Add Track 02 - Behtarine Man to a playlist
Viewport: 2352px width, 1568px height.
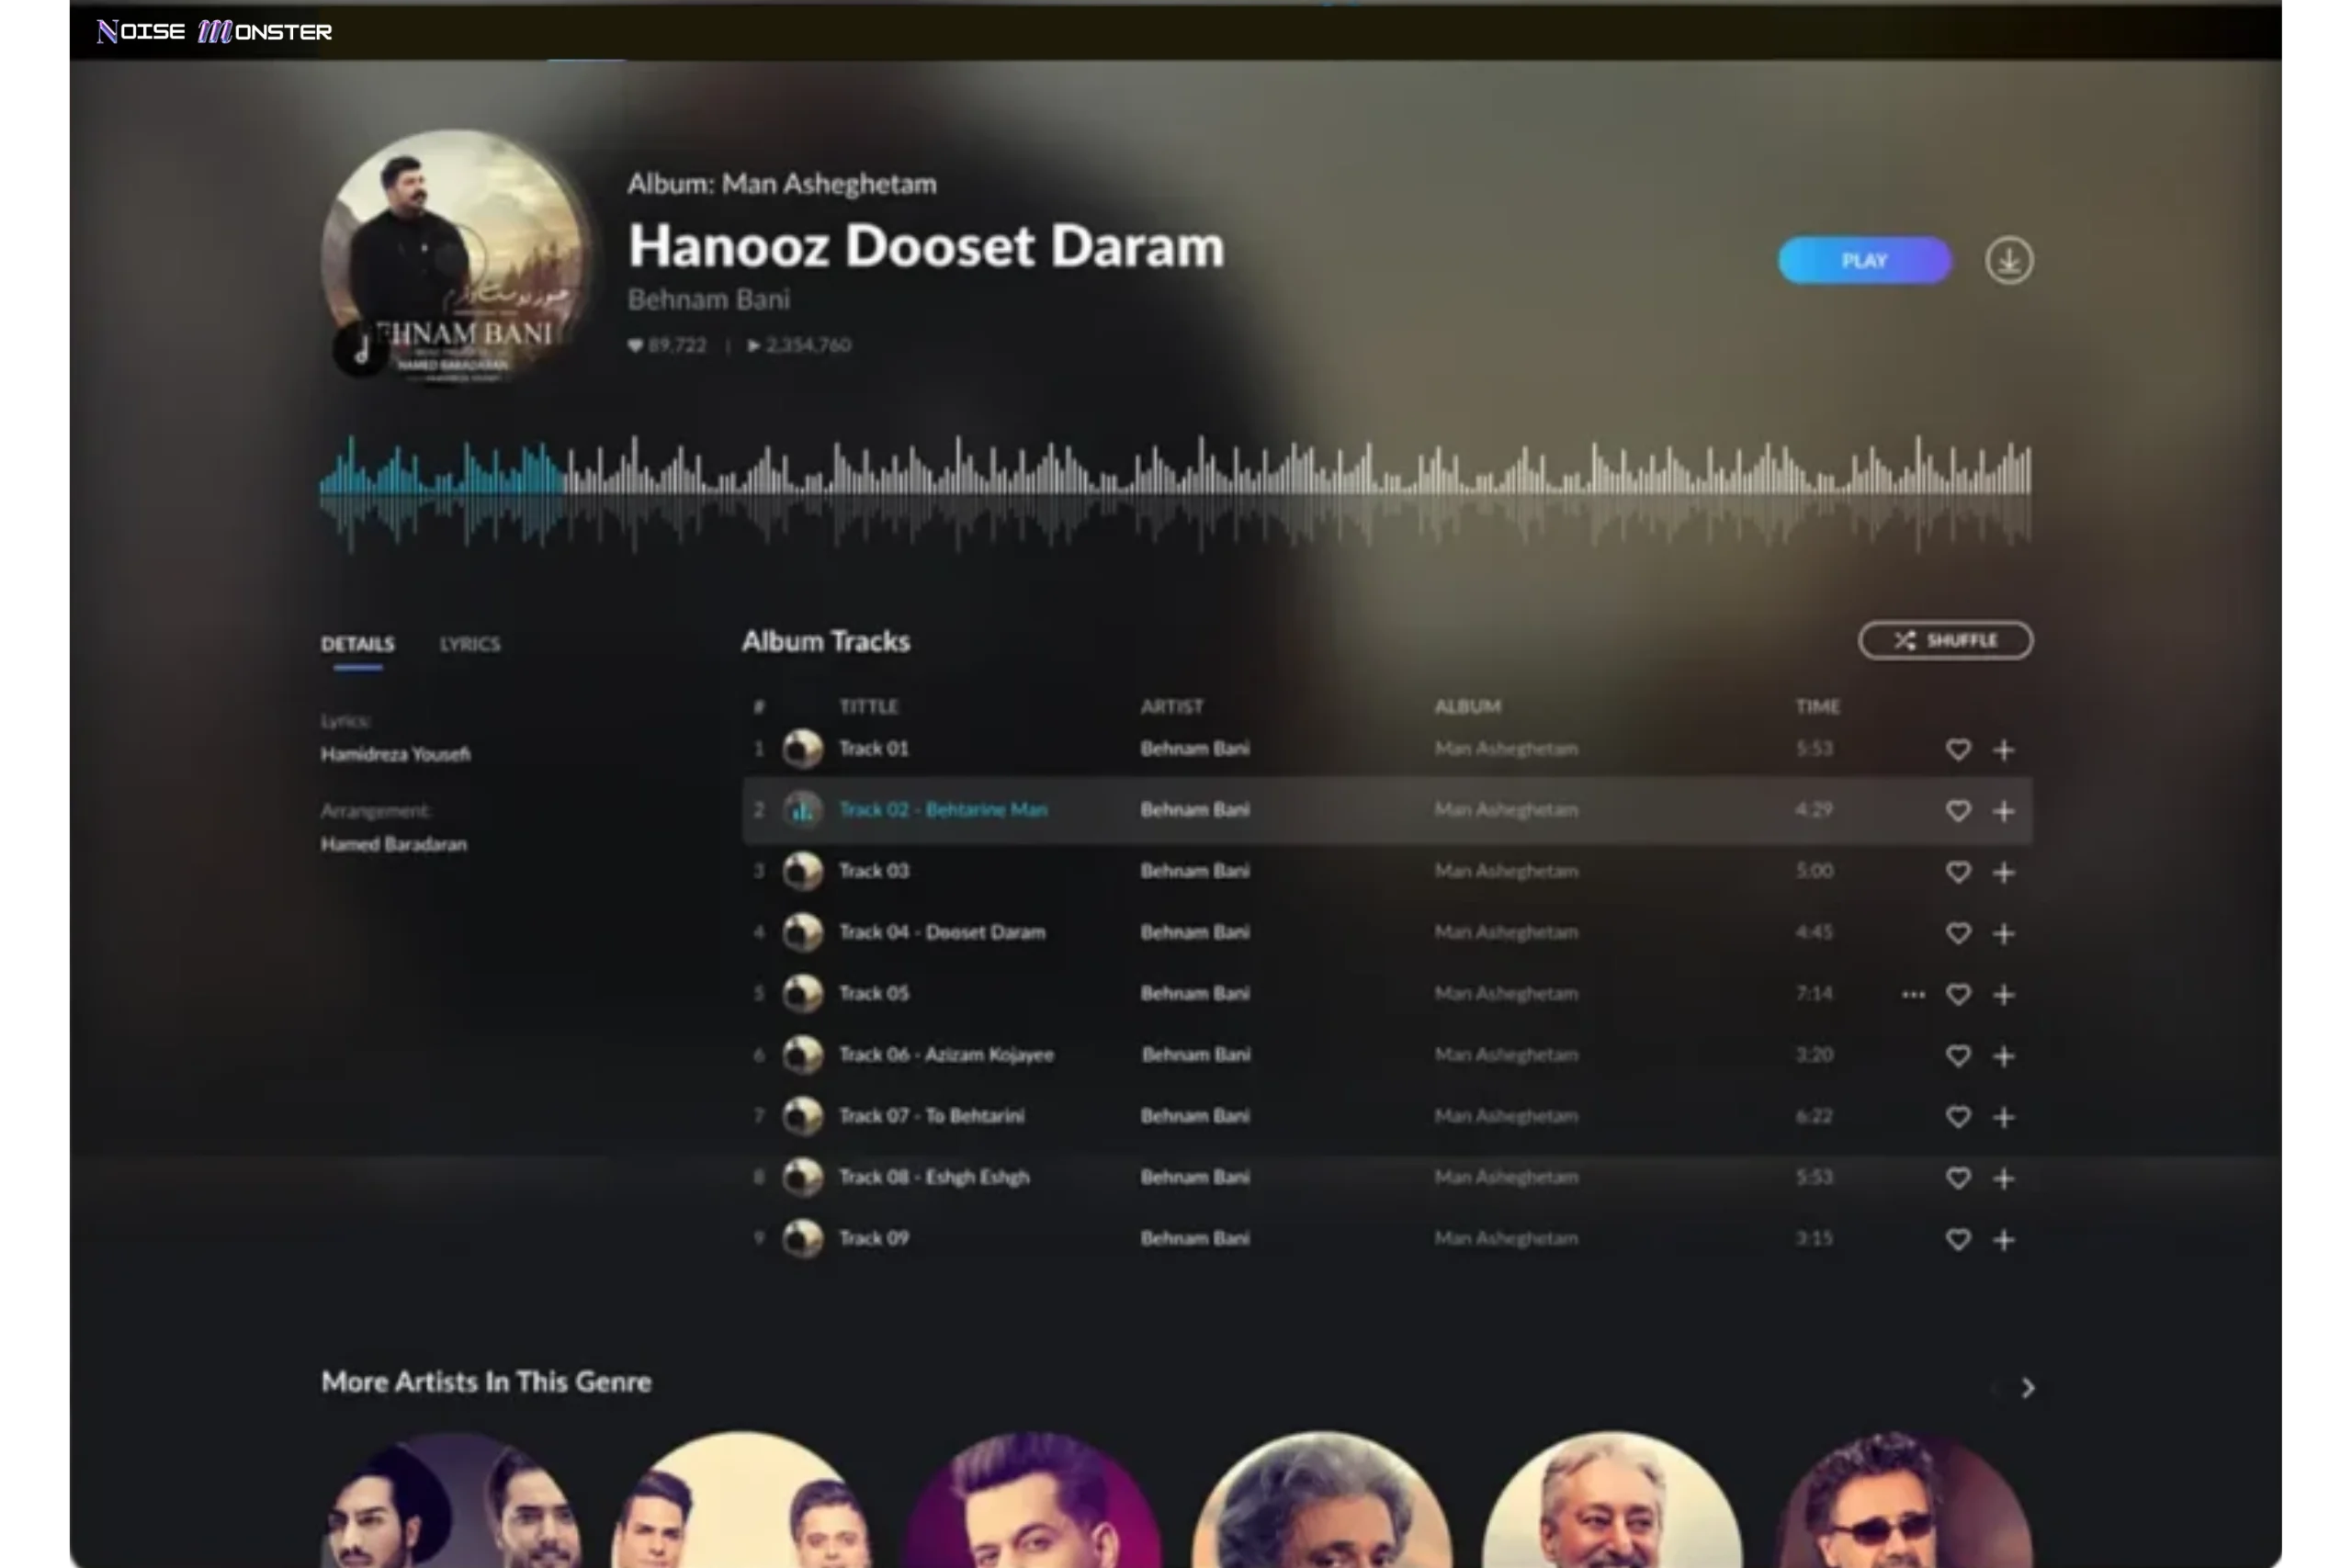tap(2004, 812)
